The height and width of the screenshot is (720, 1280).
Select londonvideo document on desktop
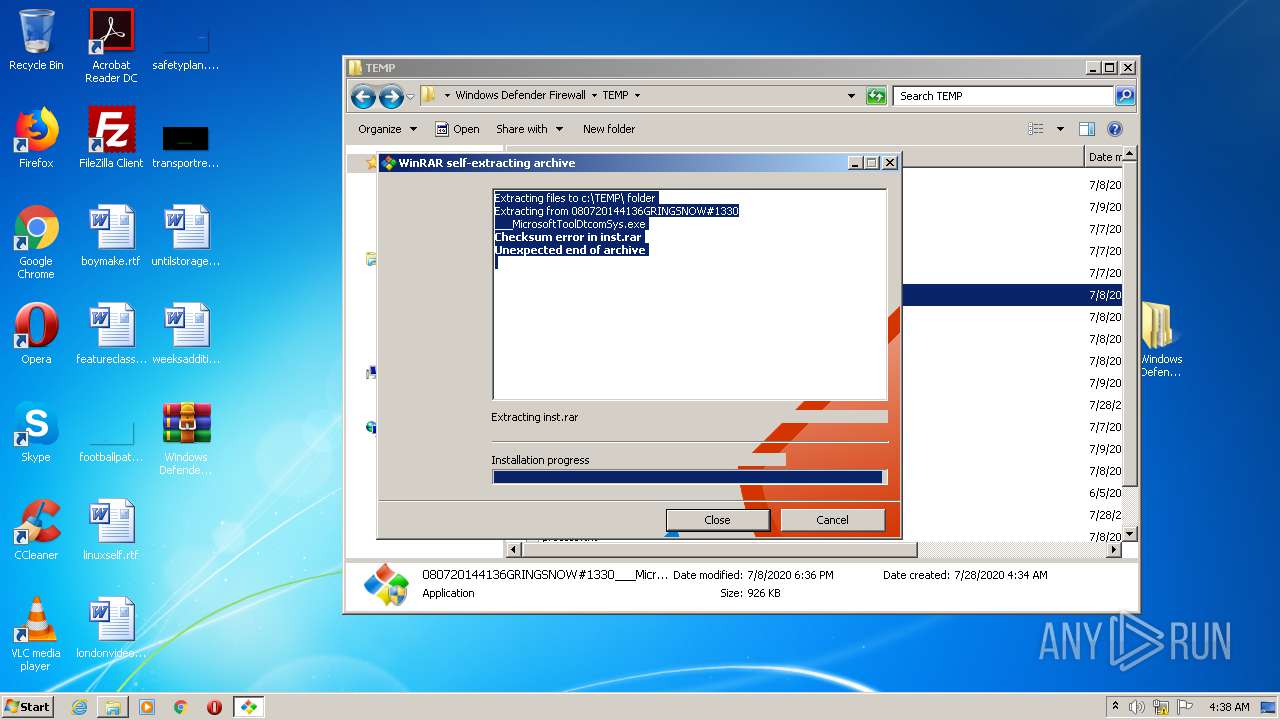coord(111,628)
